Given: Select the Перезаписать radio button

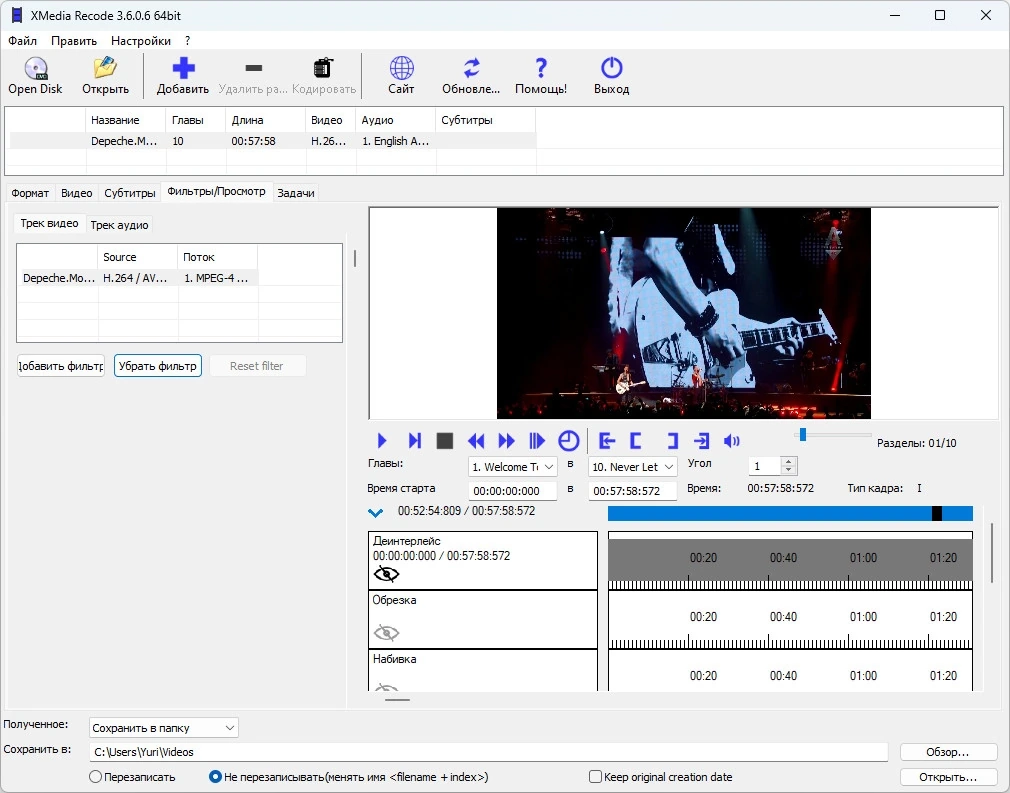Looking at the screenshot, I should (95, 777).
